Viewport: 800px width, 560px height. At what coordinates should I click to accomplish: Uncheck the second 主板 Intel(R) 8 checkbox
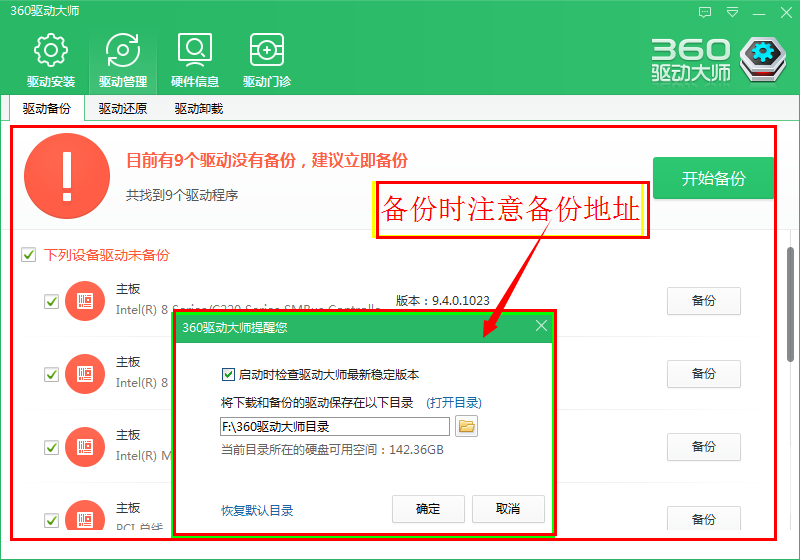coord(52,374)
